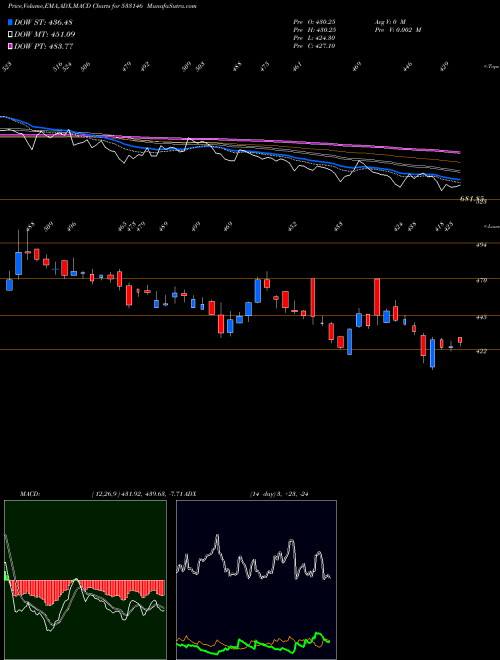500x660 pixels.
Task: Click the 445 price level label
Action: (481, 317)
